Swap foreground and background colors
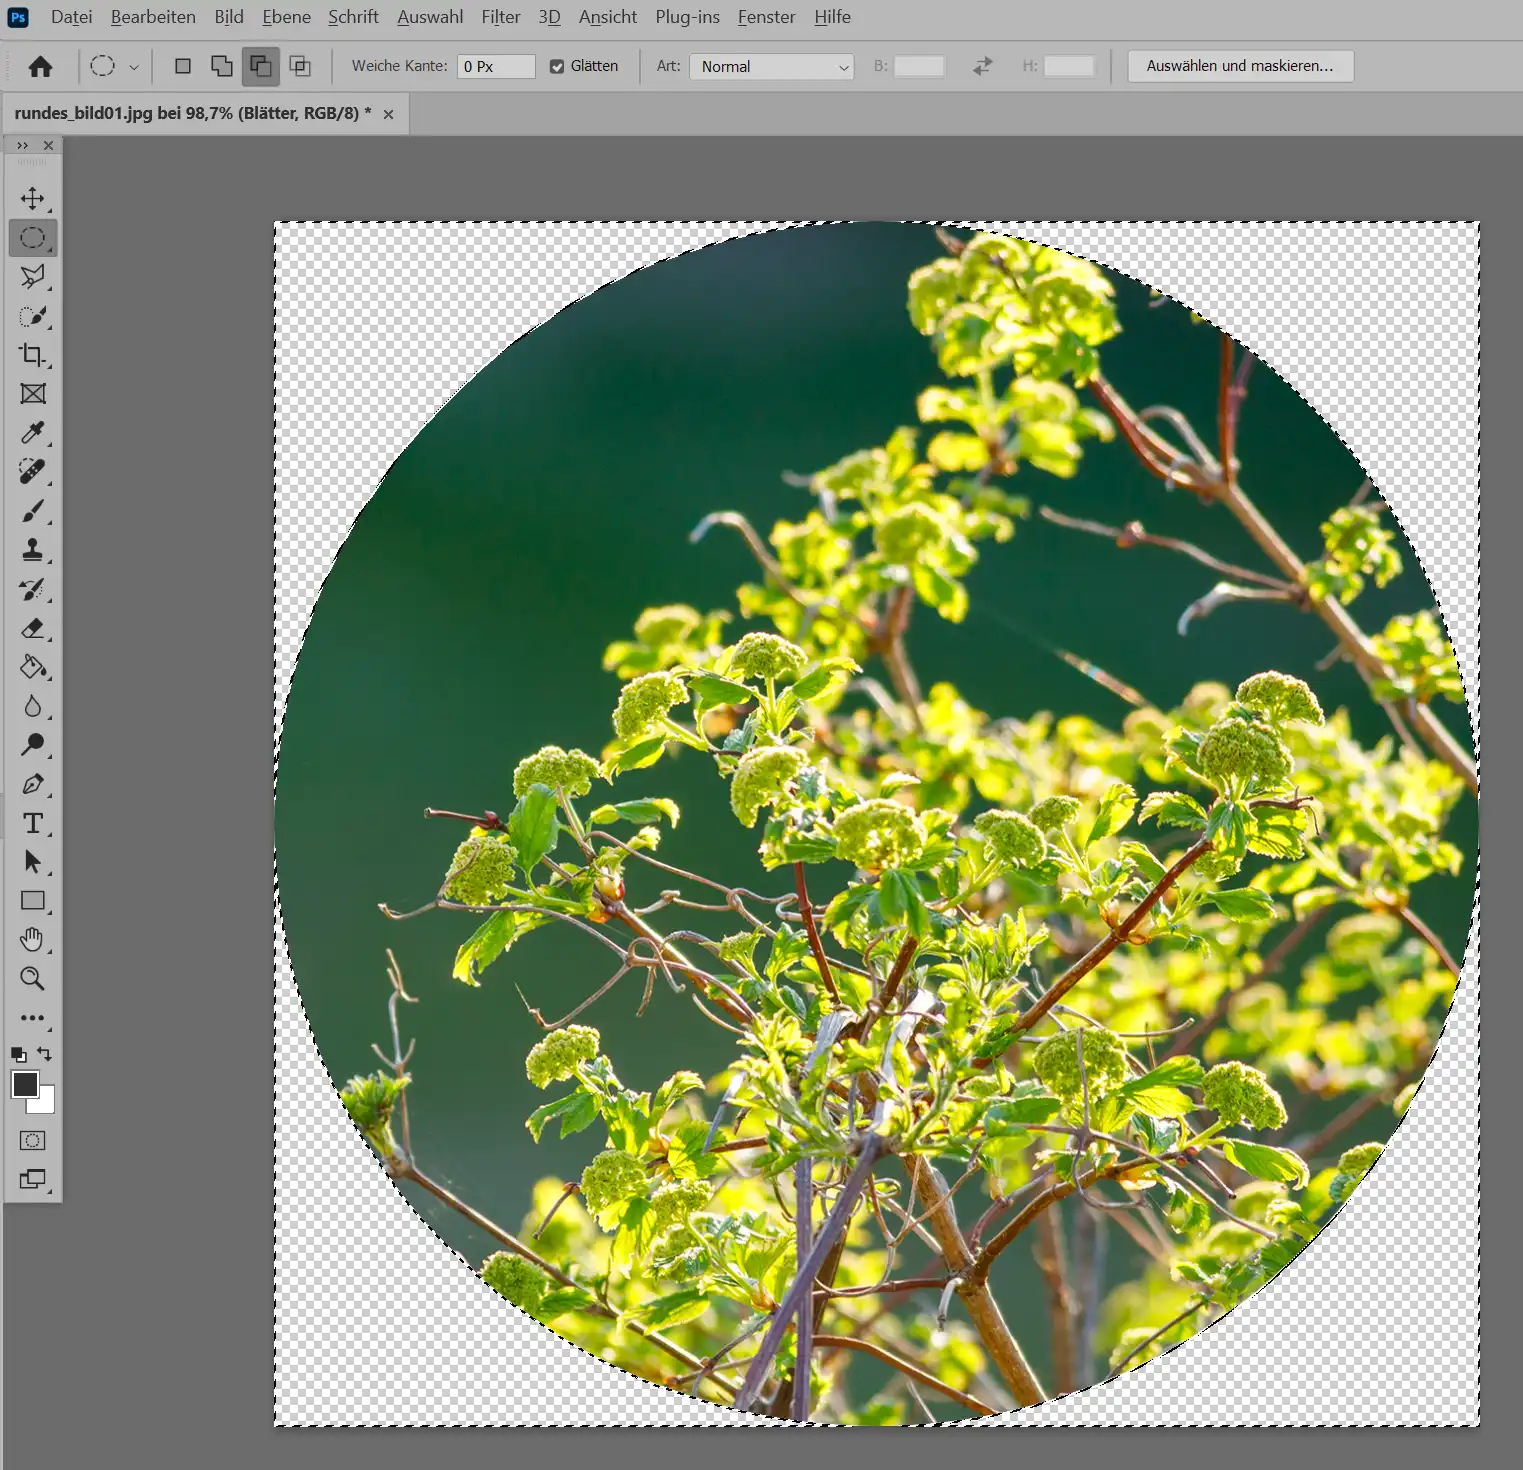This screenshot has height=1470, width=1523. click(x=45, y=1054)
